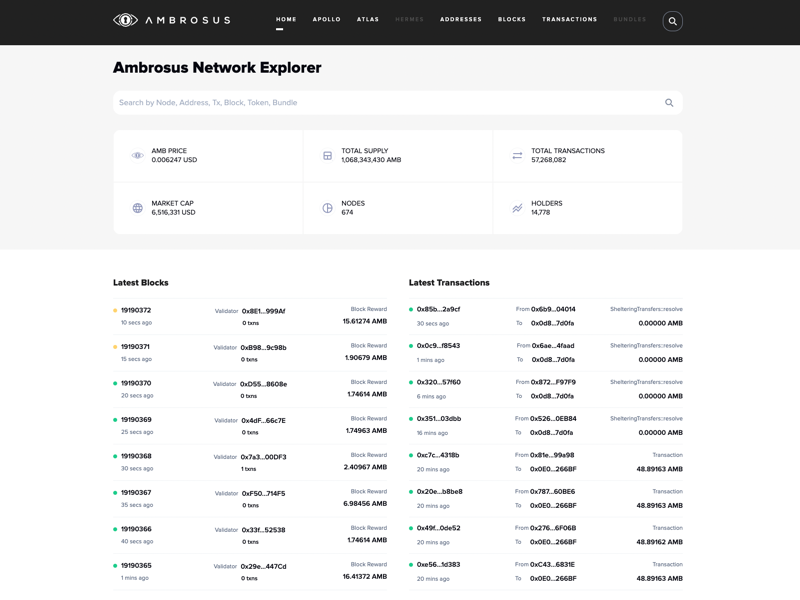Image resolution: width=800 pixels, height=600 pixels.
Task: Click total transactions value 57,268,082
Action: coord(548,160)
